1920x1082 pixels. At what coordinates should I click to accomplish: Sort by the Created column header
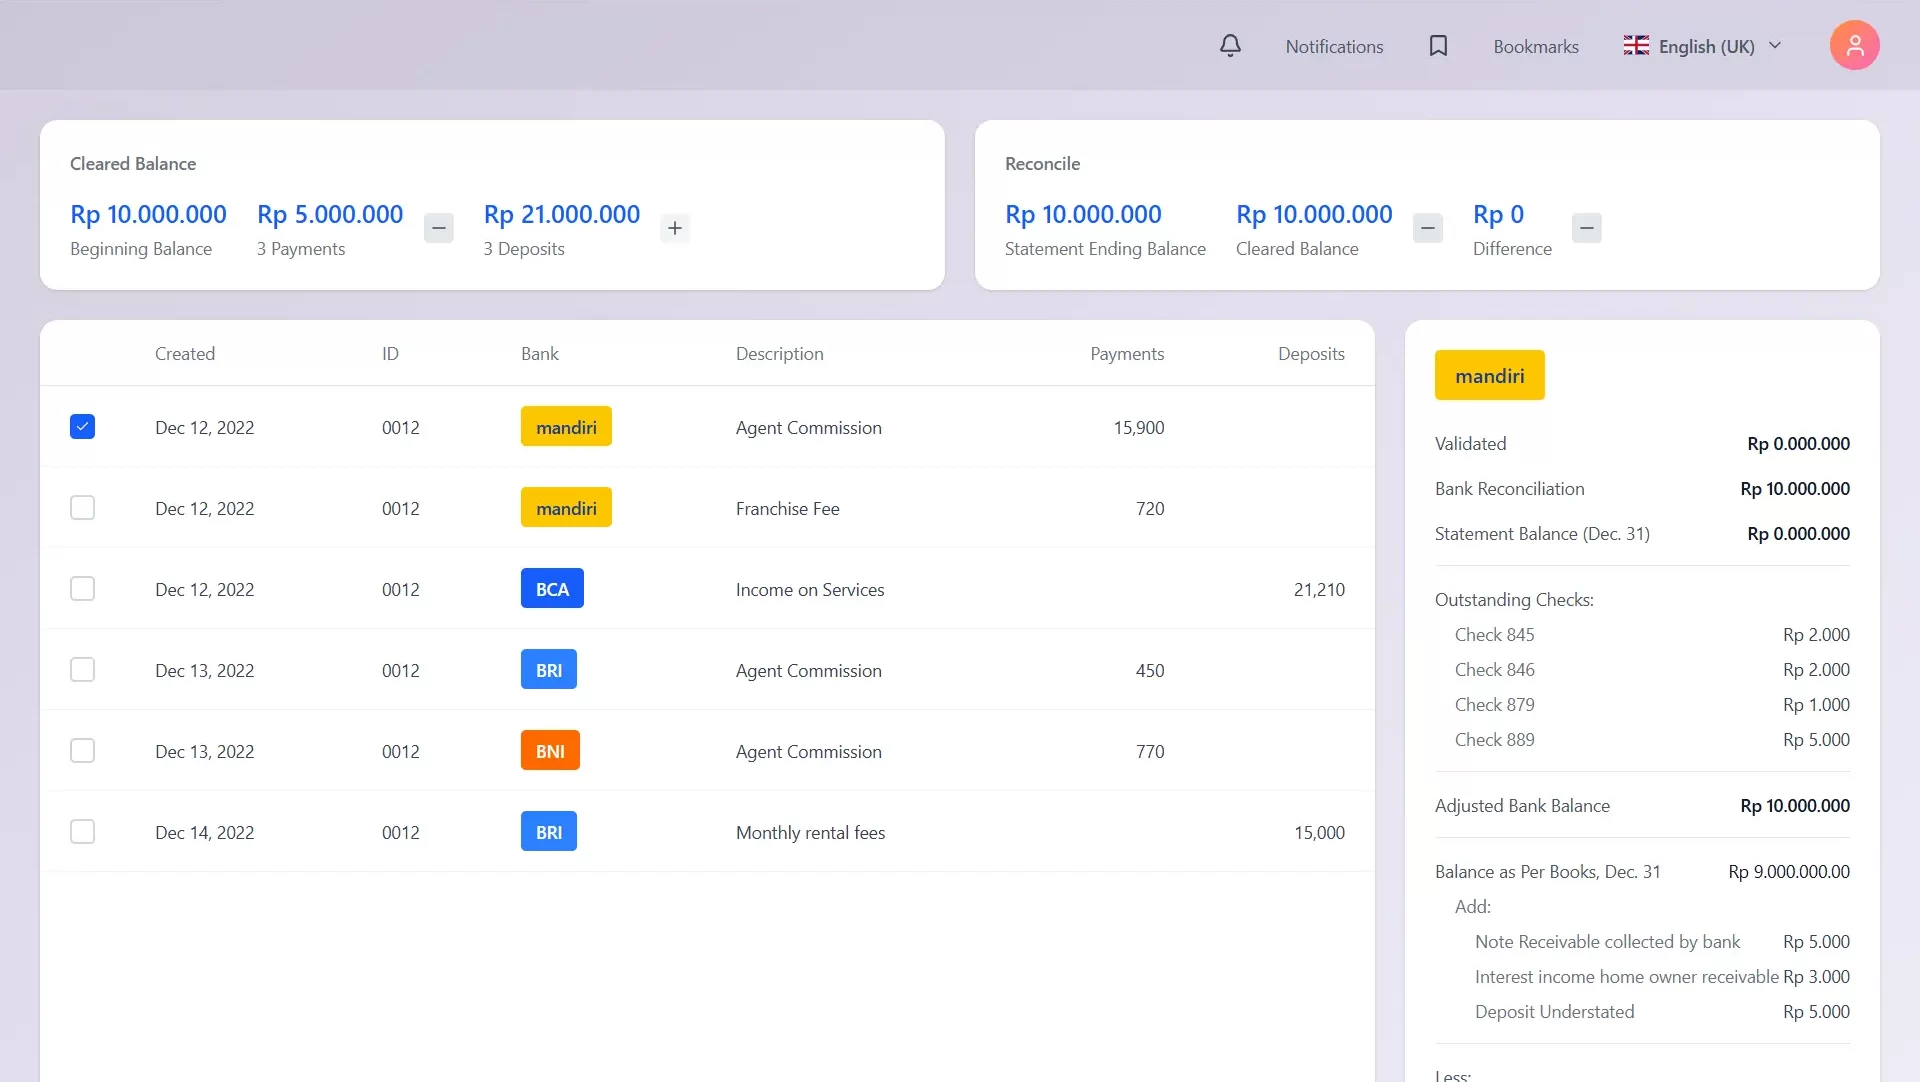pos(184,354)
